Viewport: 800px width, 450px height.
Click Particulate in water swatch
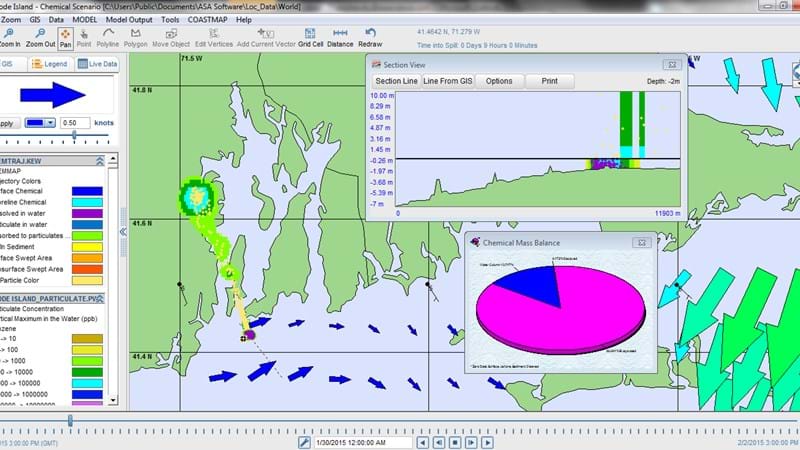pos(87,224)
